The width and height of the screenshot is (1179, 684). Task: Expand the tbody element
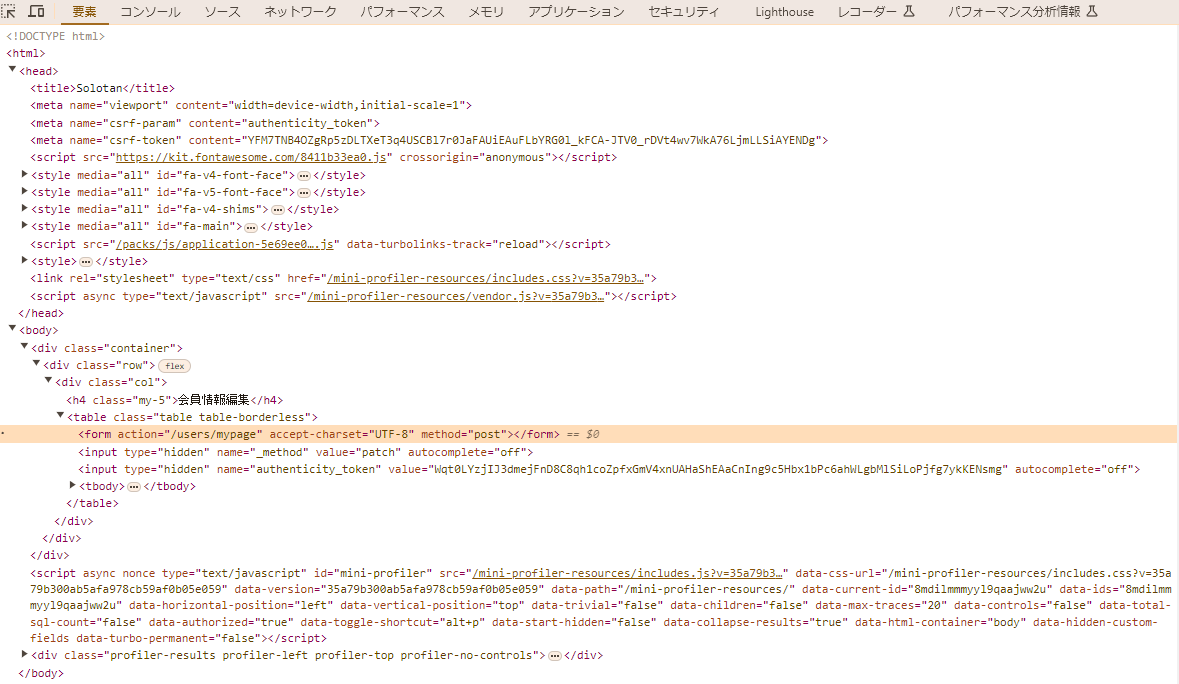point(73,486)
